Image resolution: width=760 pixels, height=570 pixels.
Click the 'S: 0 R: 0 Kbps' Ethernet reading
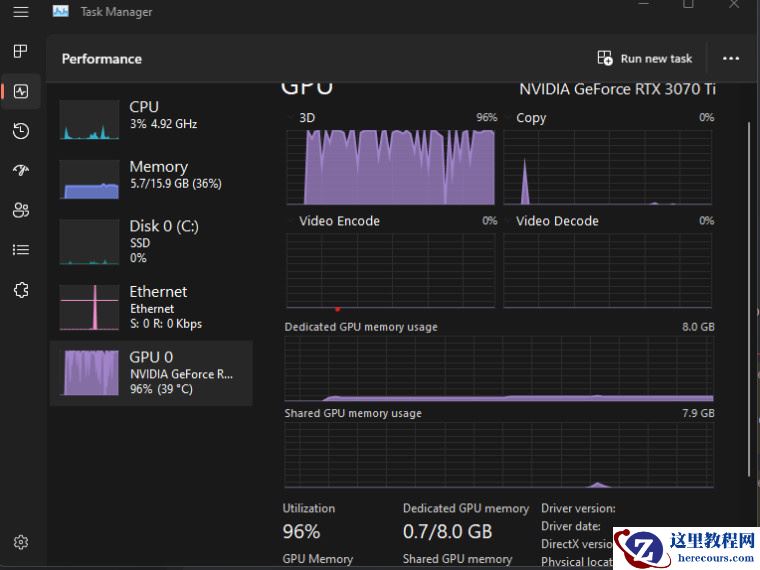[x=166, y=324]
